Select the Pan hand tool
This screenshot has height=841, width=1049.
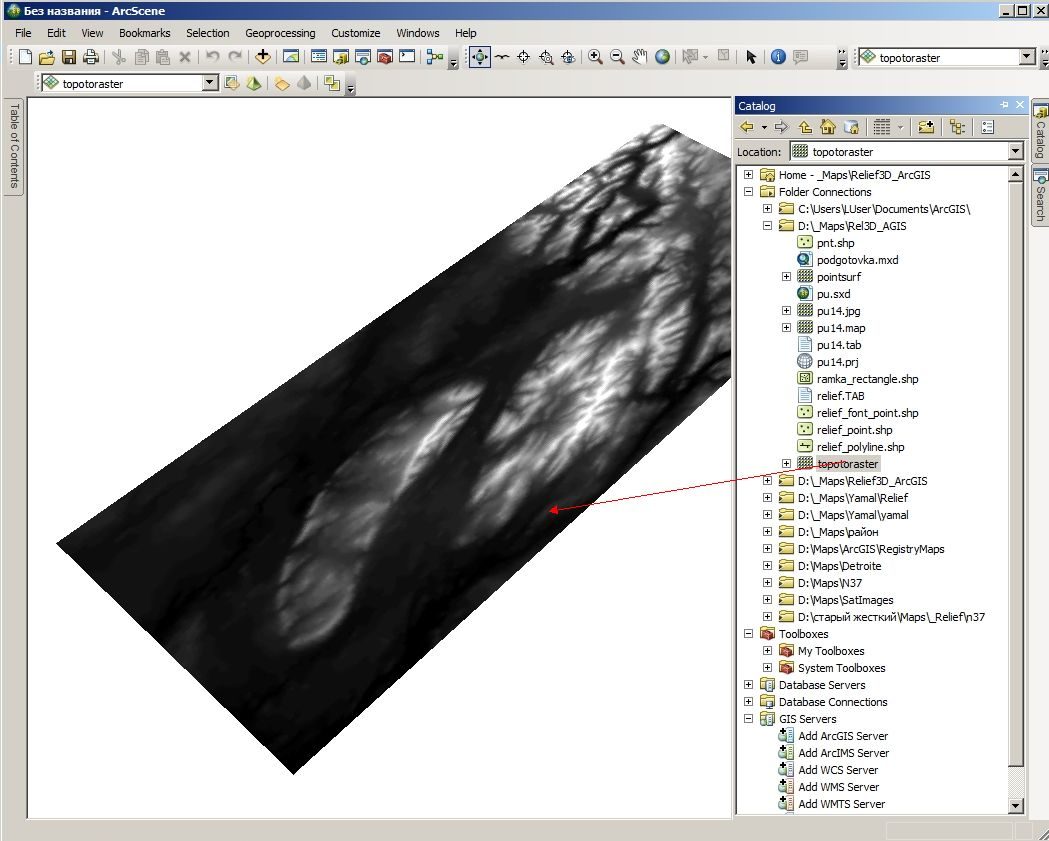(x=640, y=57)
